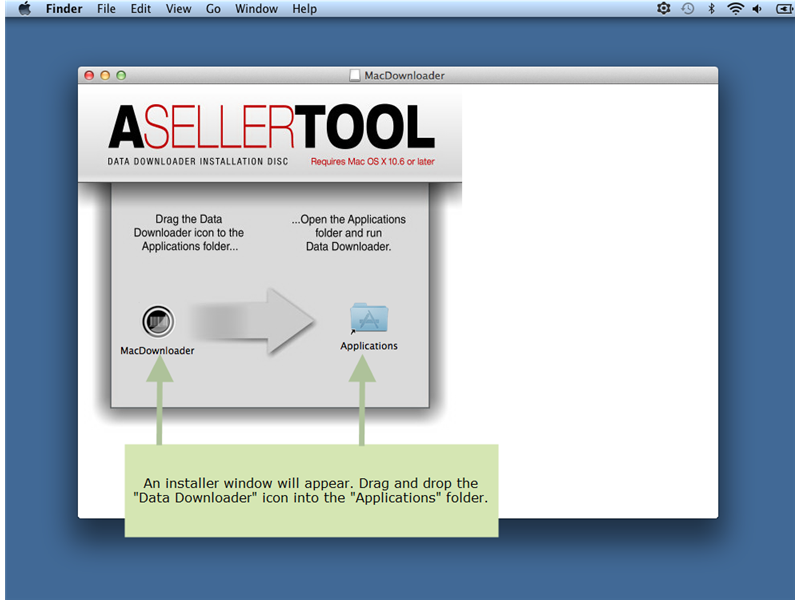Open the View menu
Viewport: 800px width, 600px height.
pyautogui.click(x=178, y=9)
